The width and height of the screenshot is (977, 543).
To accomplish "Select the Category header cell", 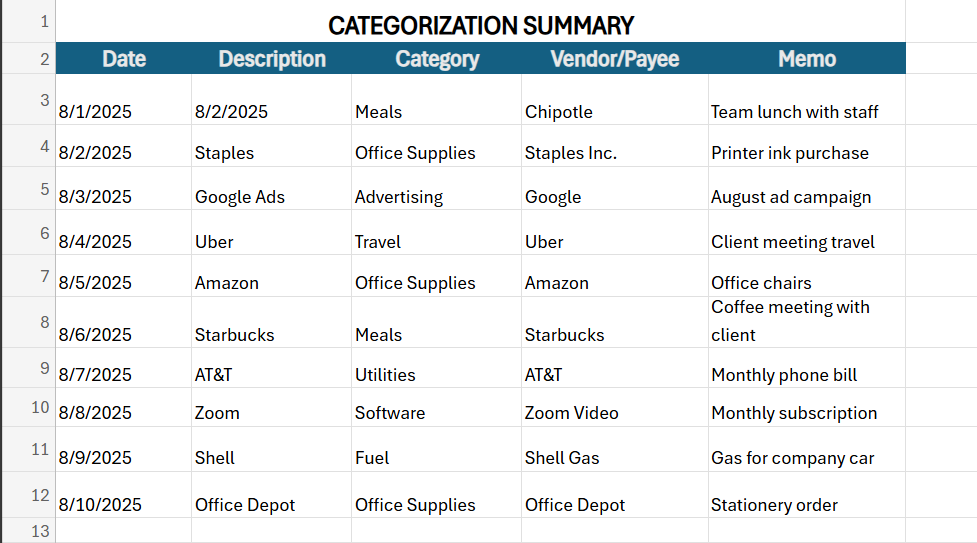I will click(x=437, y=59).
